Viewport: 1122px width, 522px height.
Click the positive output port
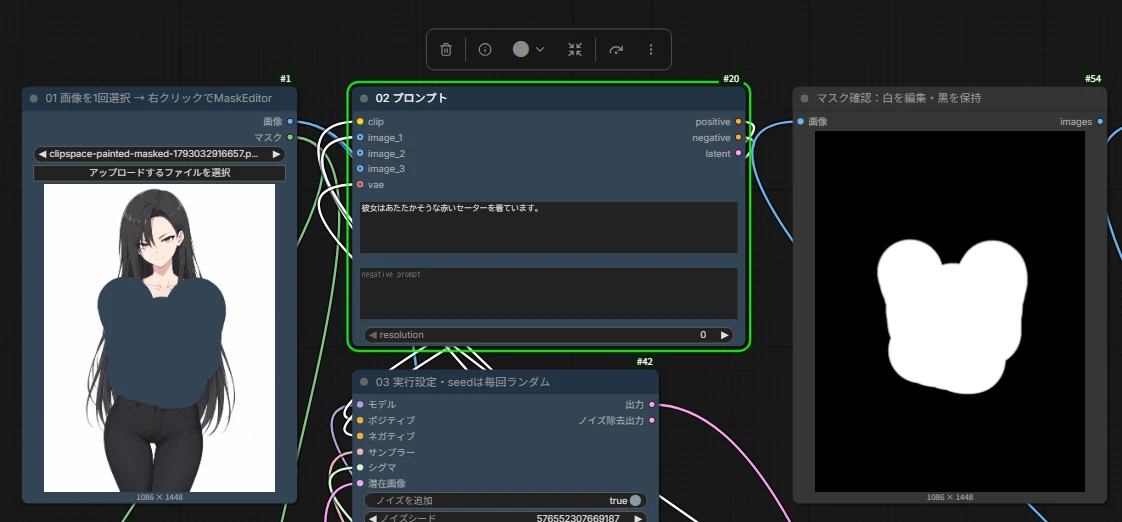point(738,122)
